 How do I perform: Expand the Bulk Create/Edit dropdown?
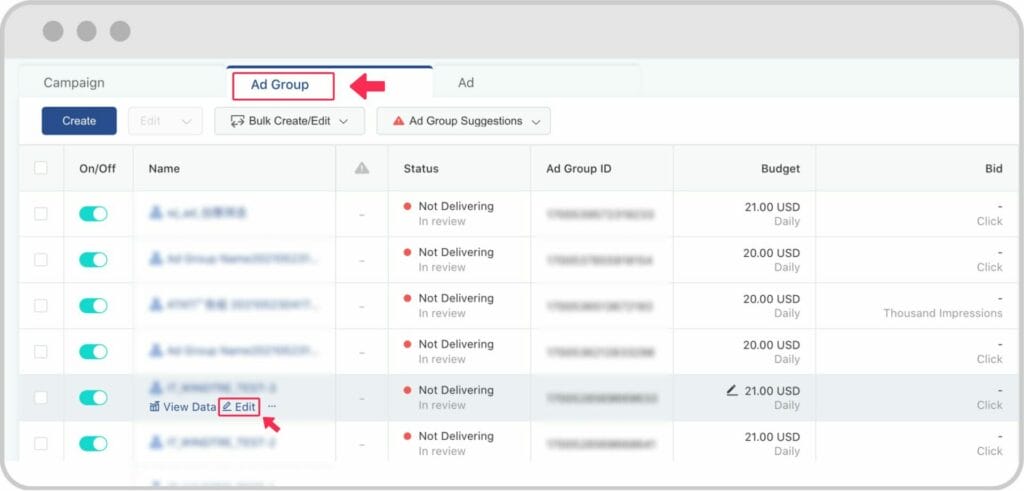click(x=343, y=121)
